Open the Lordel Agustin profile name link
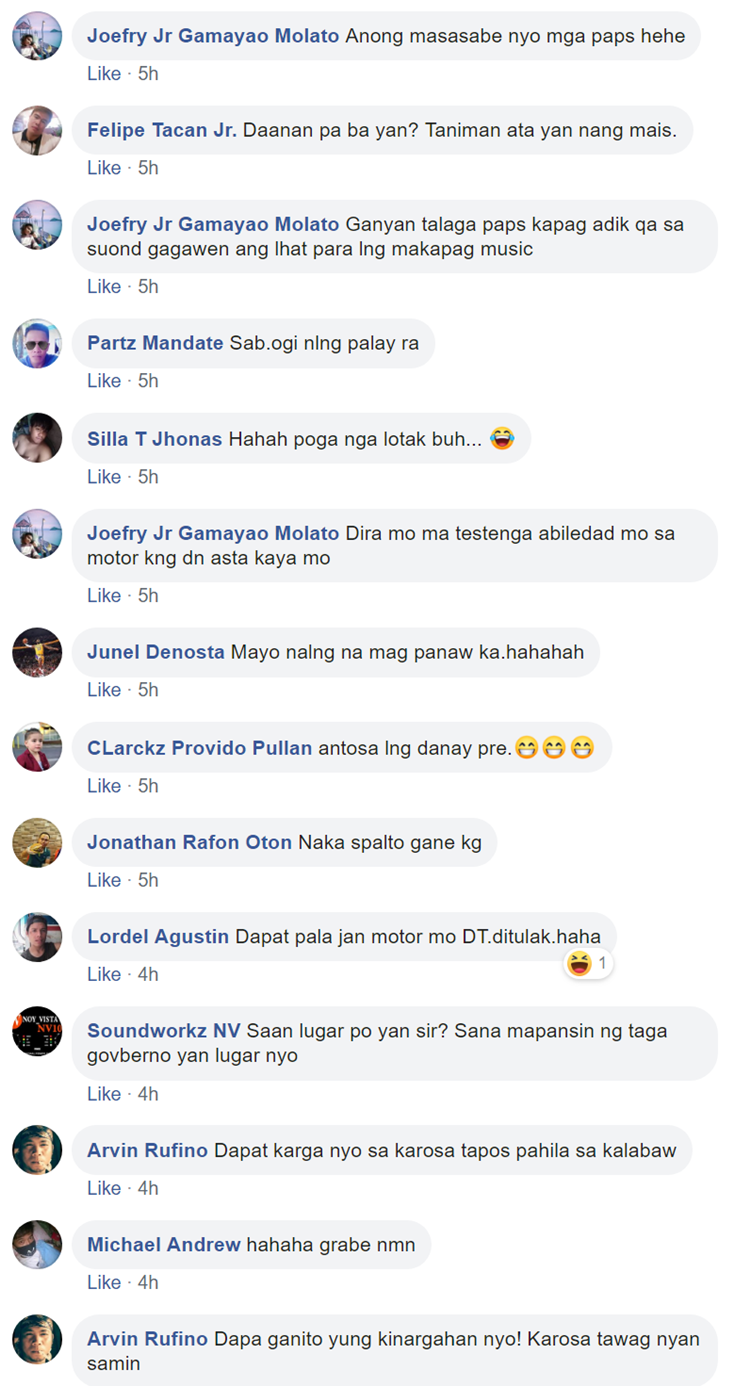The image size is (750, 1386). pos(158,937)
